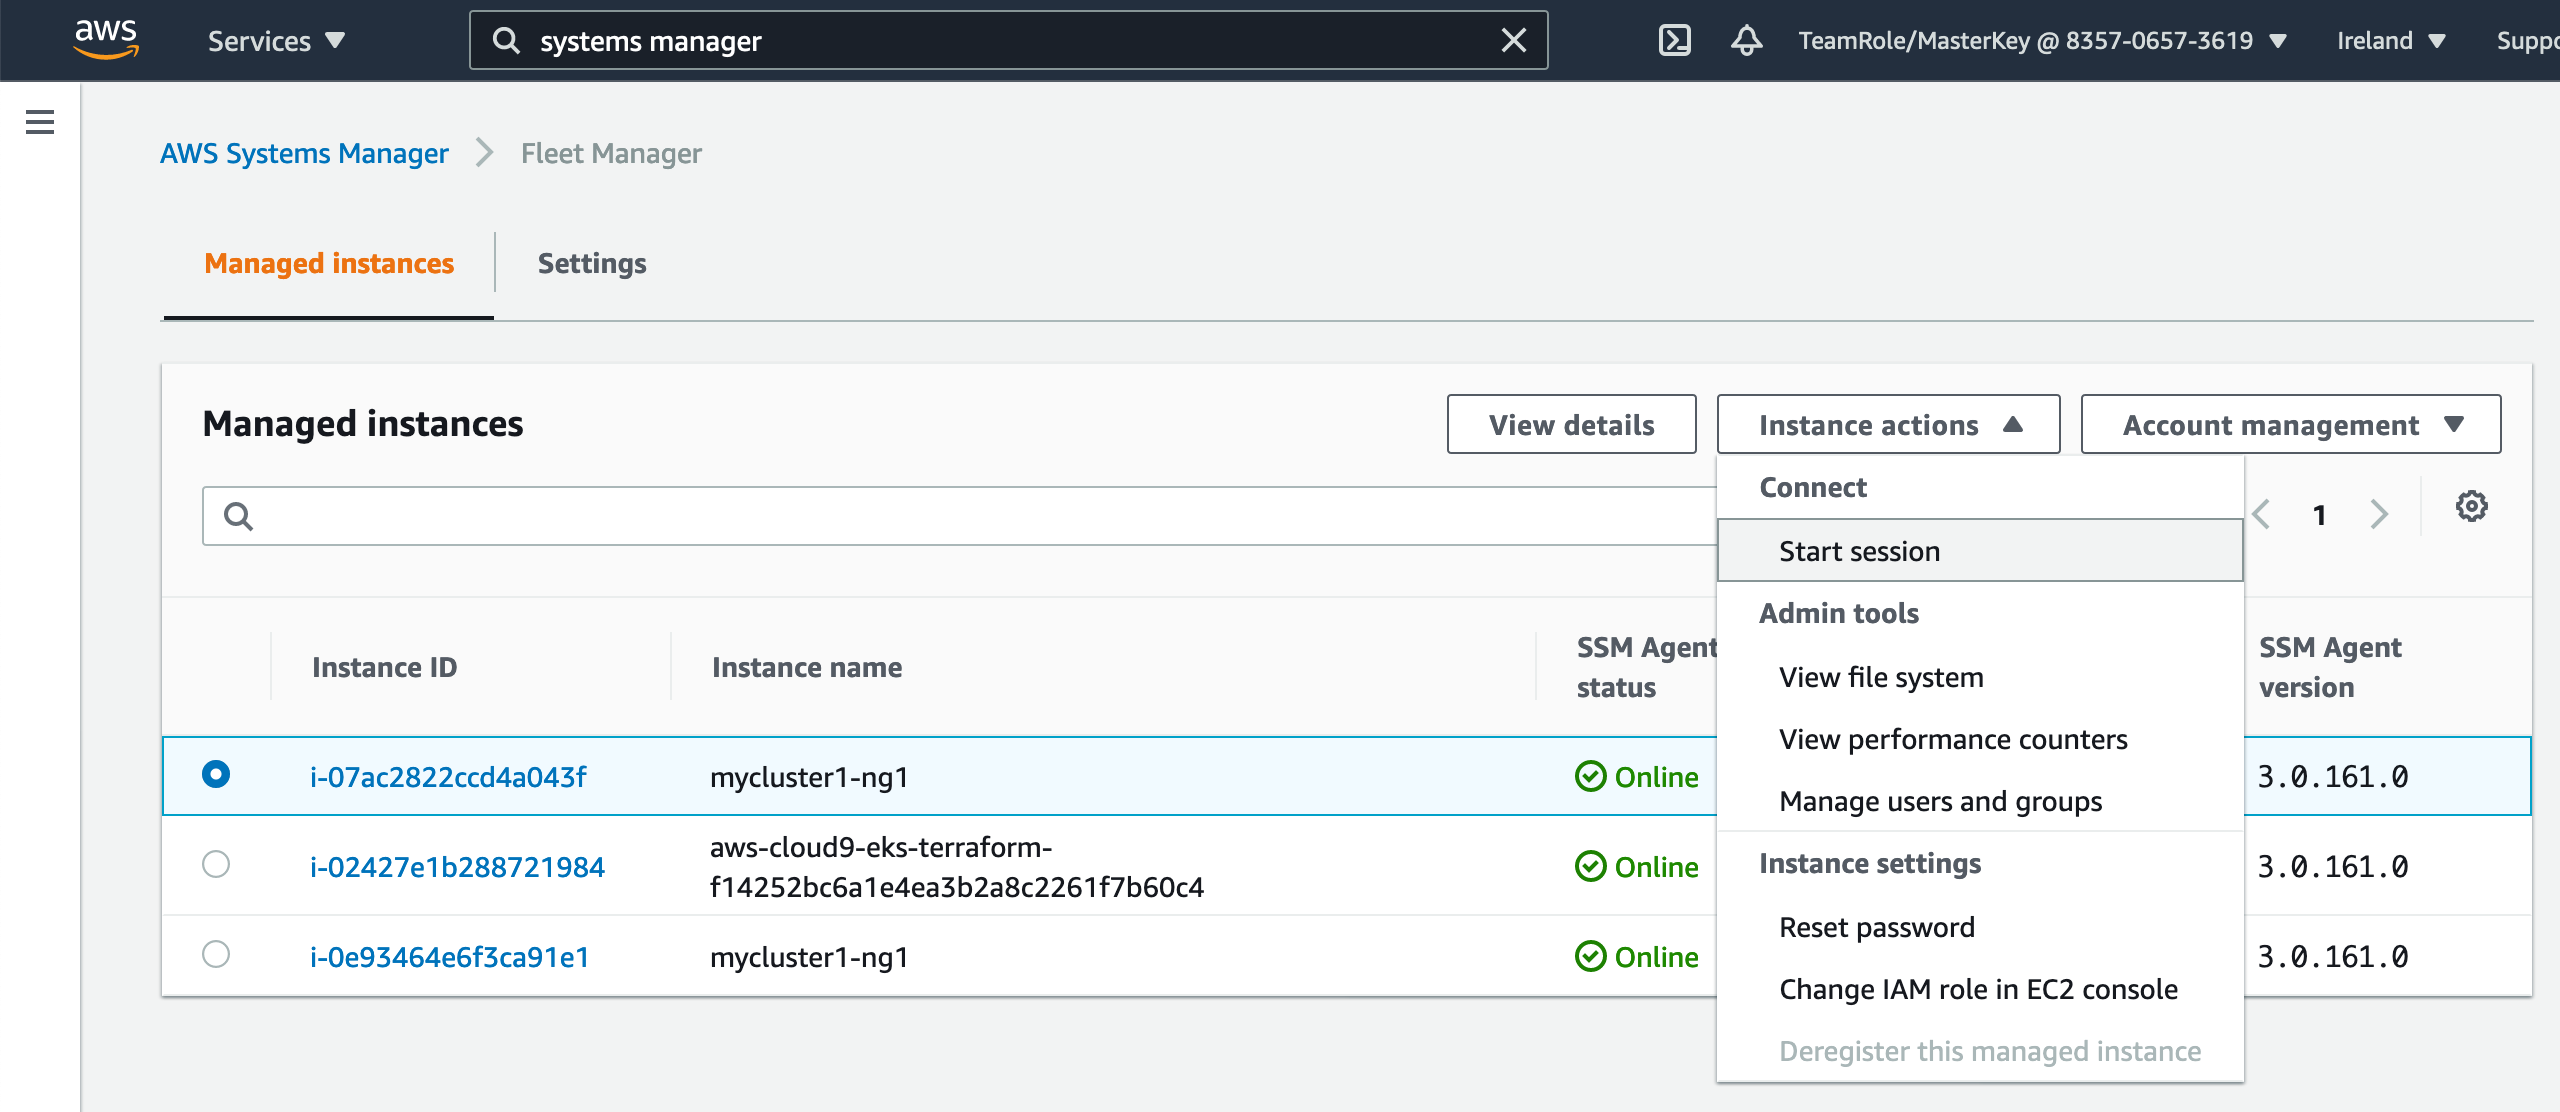2560x1112 pixels.
Task: Clear the systems manager search text
Action: 1514,40
